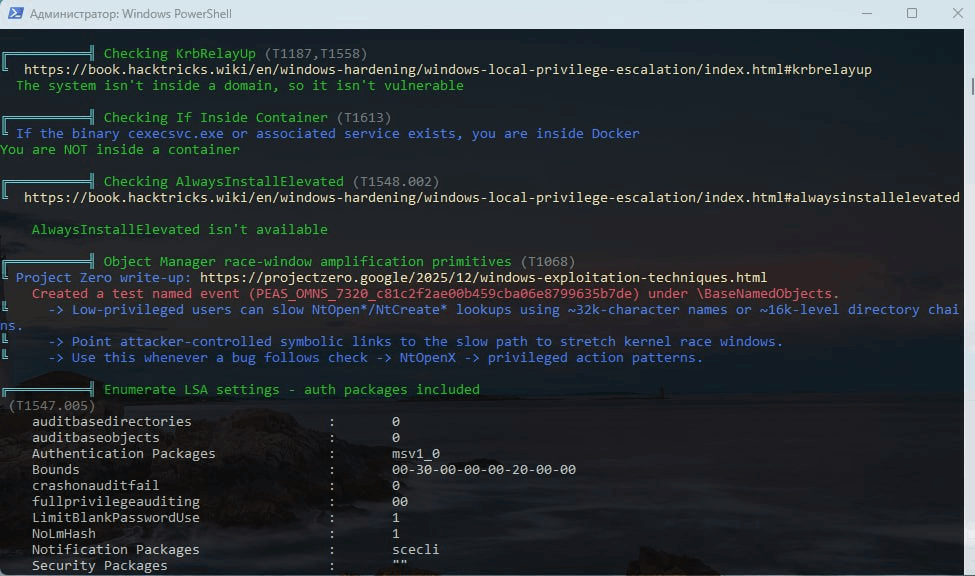Viewport: 975px width, 576px height.
Task: Select the '(T1548.002)' technique ID
Action: [396, 182]
